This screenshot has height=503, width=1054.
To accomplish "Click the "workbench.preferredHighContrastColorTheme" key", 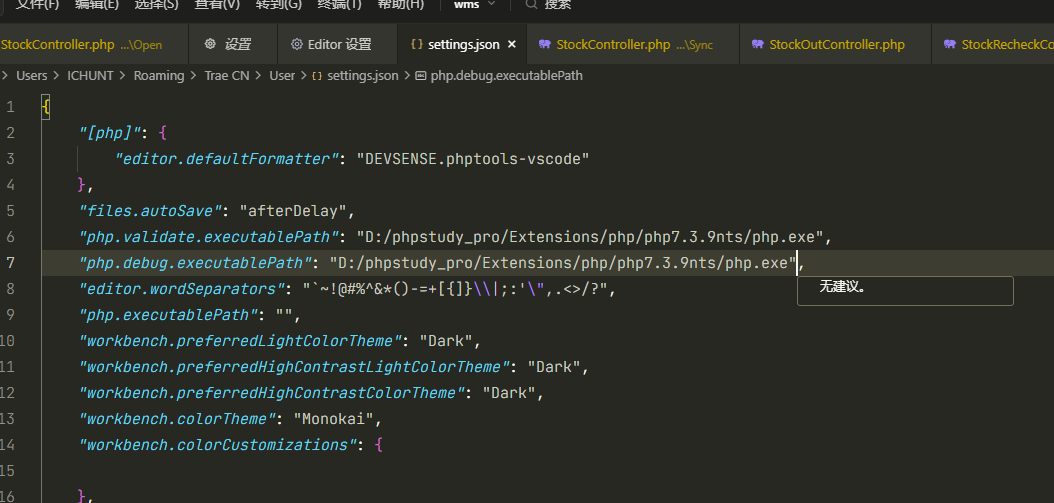I will 272,393.
